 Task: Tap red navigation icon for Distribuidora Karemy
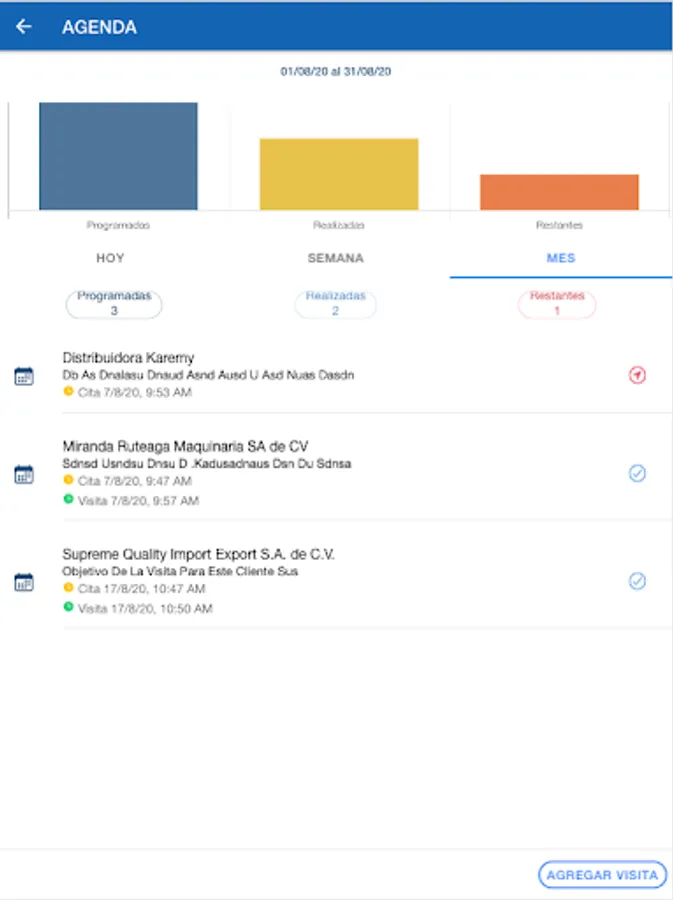637,375
